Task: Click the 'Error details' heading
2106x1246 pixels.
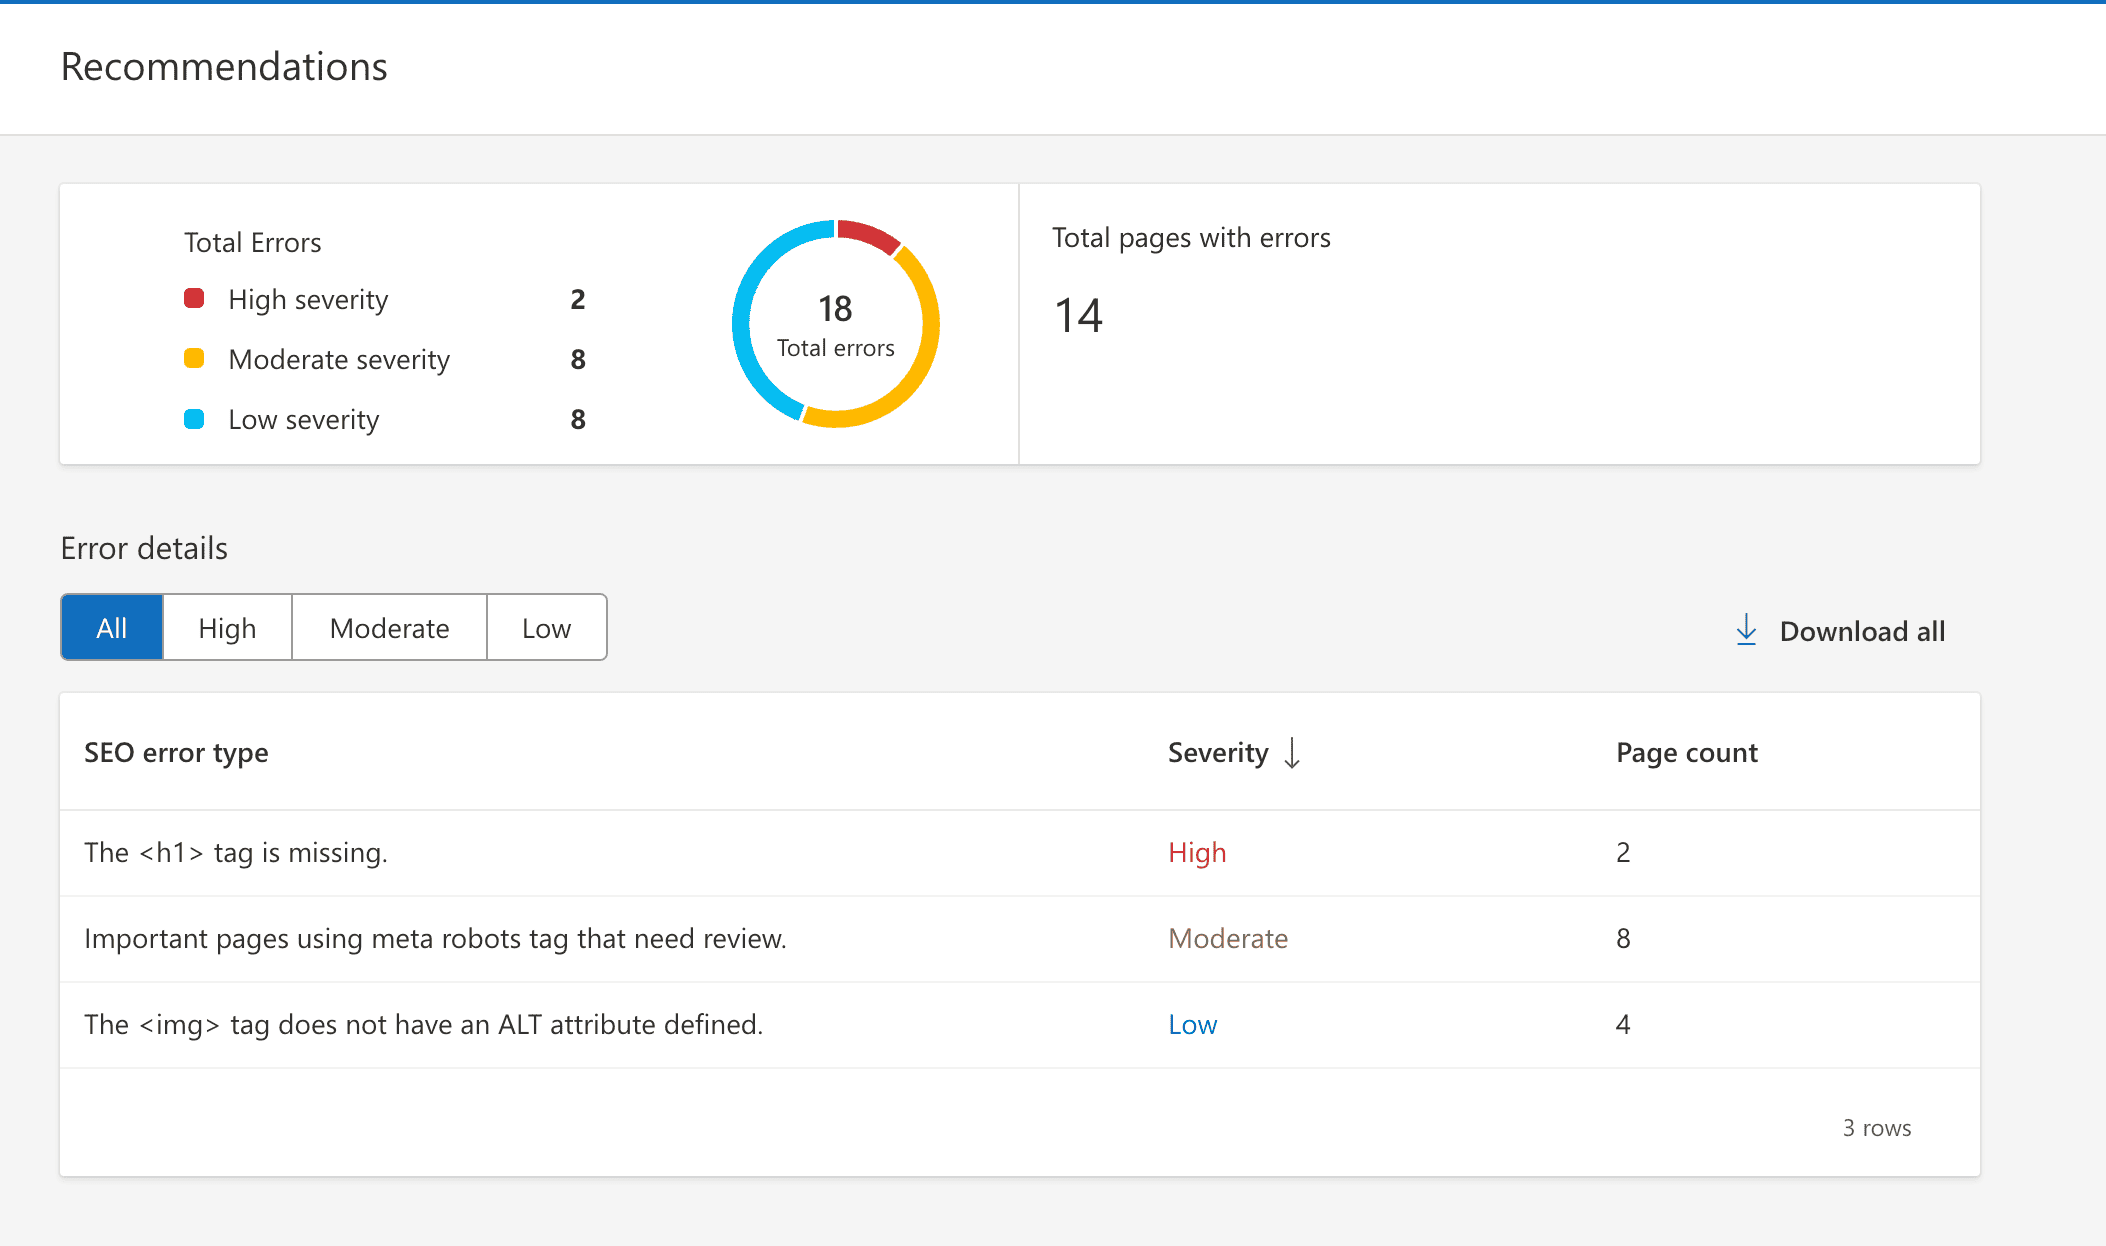Action: 144,548
